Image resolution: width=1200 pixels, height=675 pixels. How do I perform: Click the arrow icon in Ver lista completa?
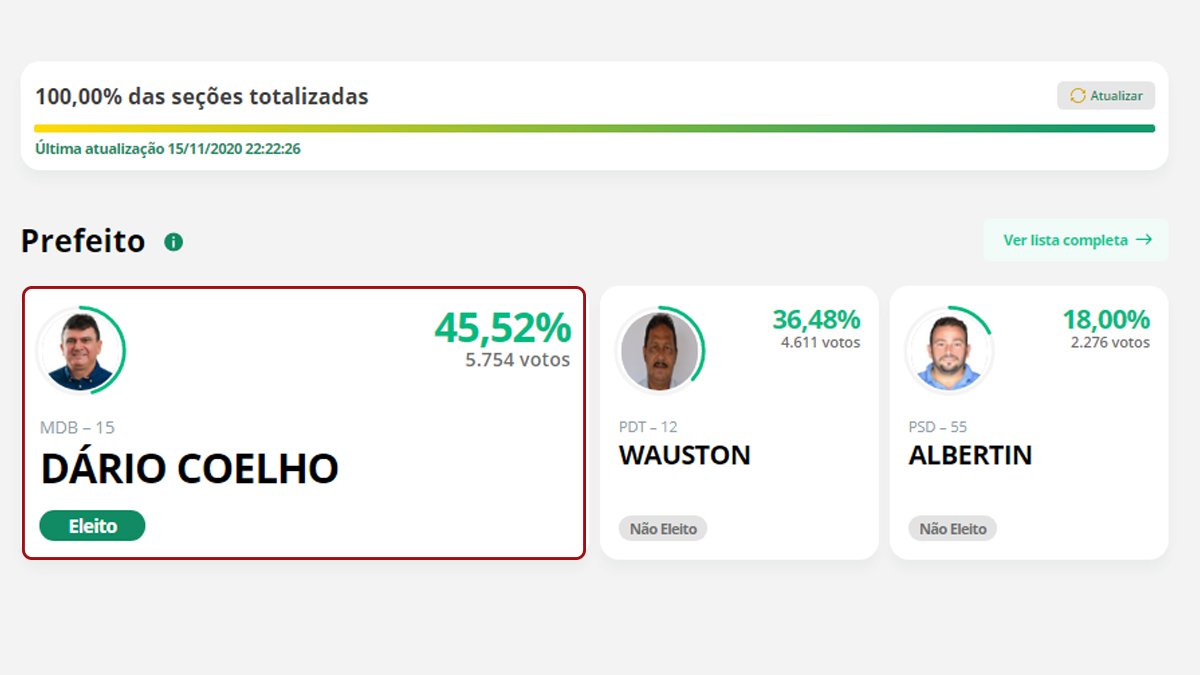[x=1144, y=240]
